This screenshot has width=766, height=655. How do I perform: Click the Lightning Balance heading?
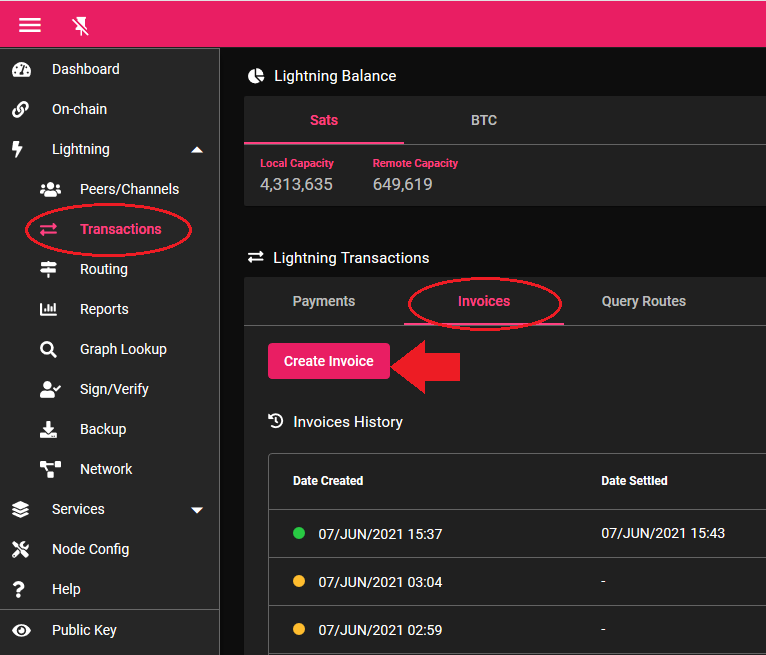[335, 76]
